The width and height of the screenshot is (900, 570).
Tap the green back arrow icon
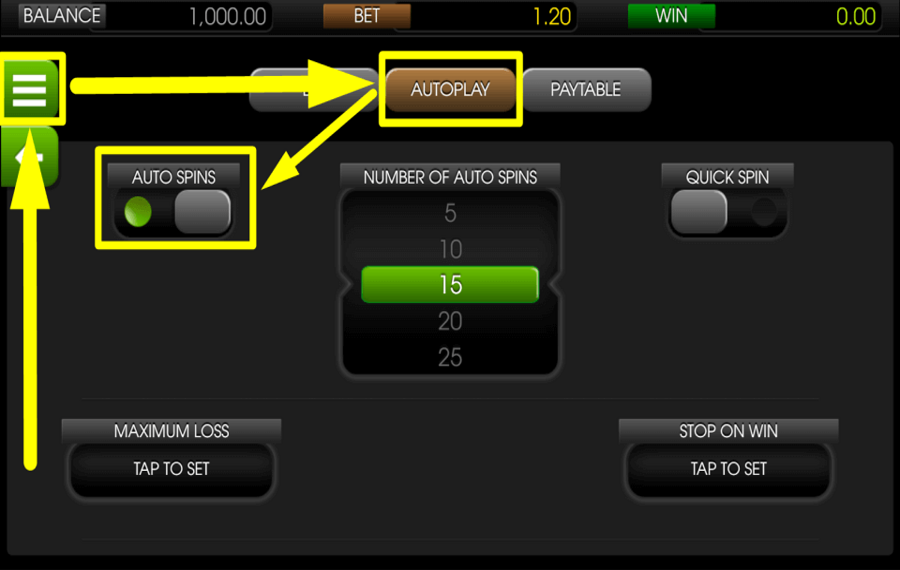click(30, 157)
